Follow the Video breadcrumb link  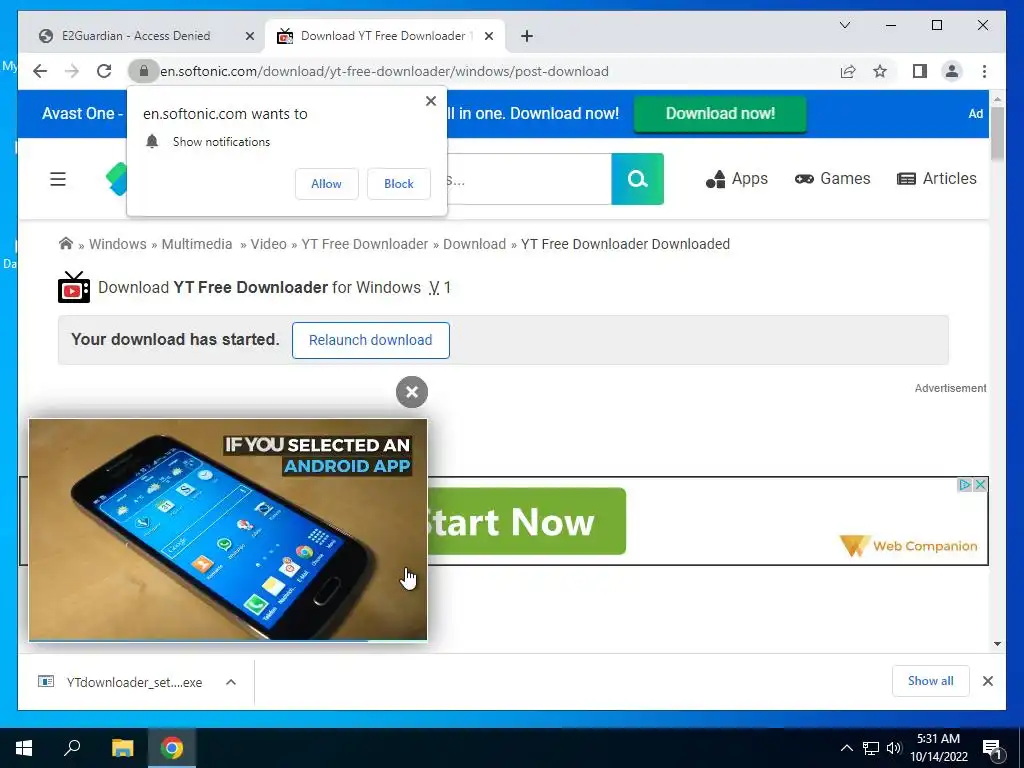(268, 244)
